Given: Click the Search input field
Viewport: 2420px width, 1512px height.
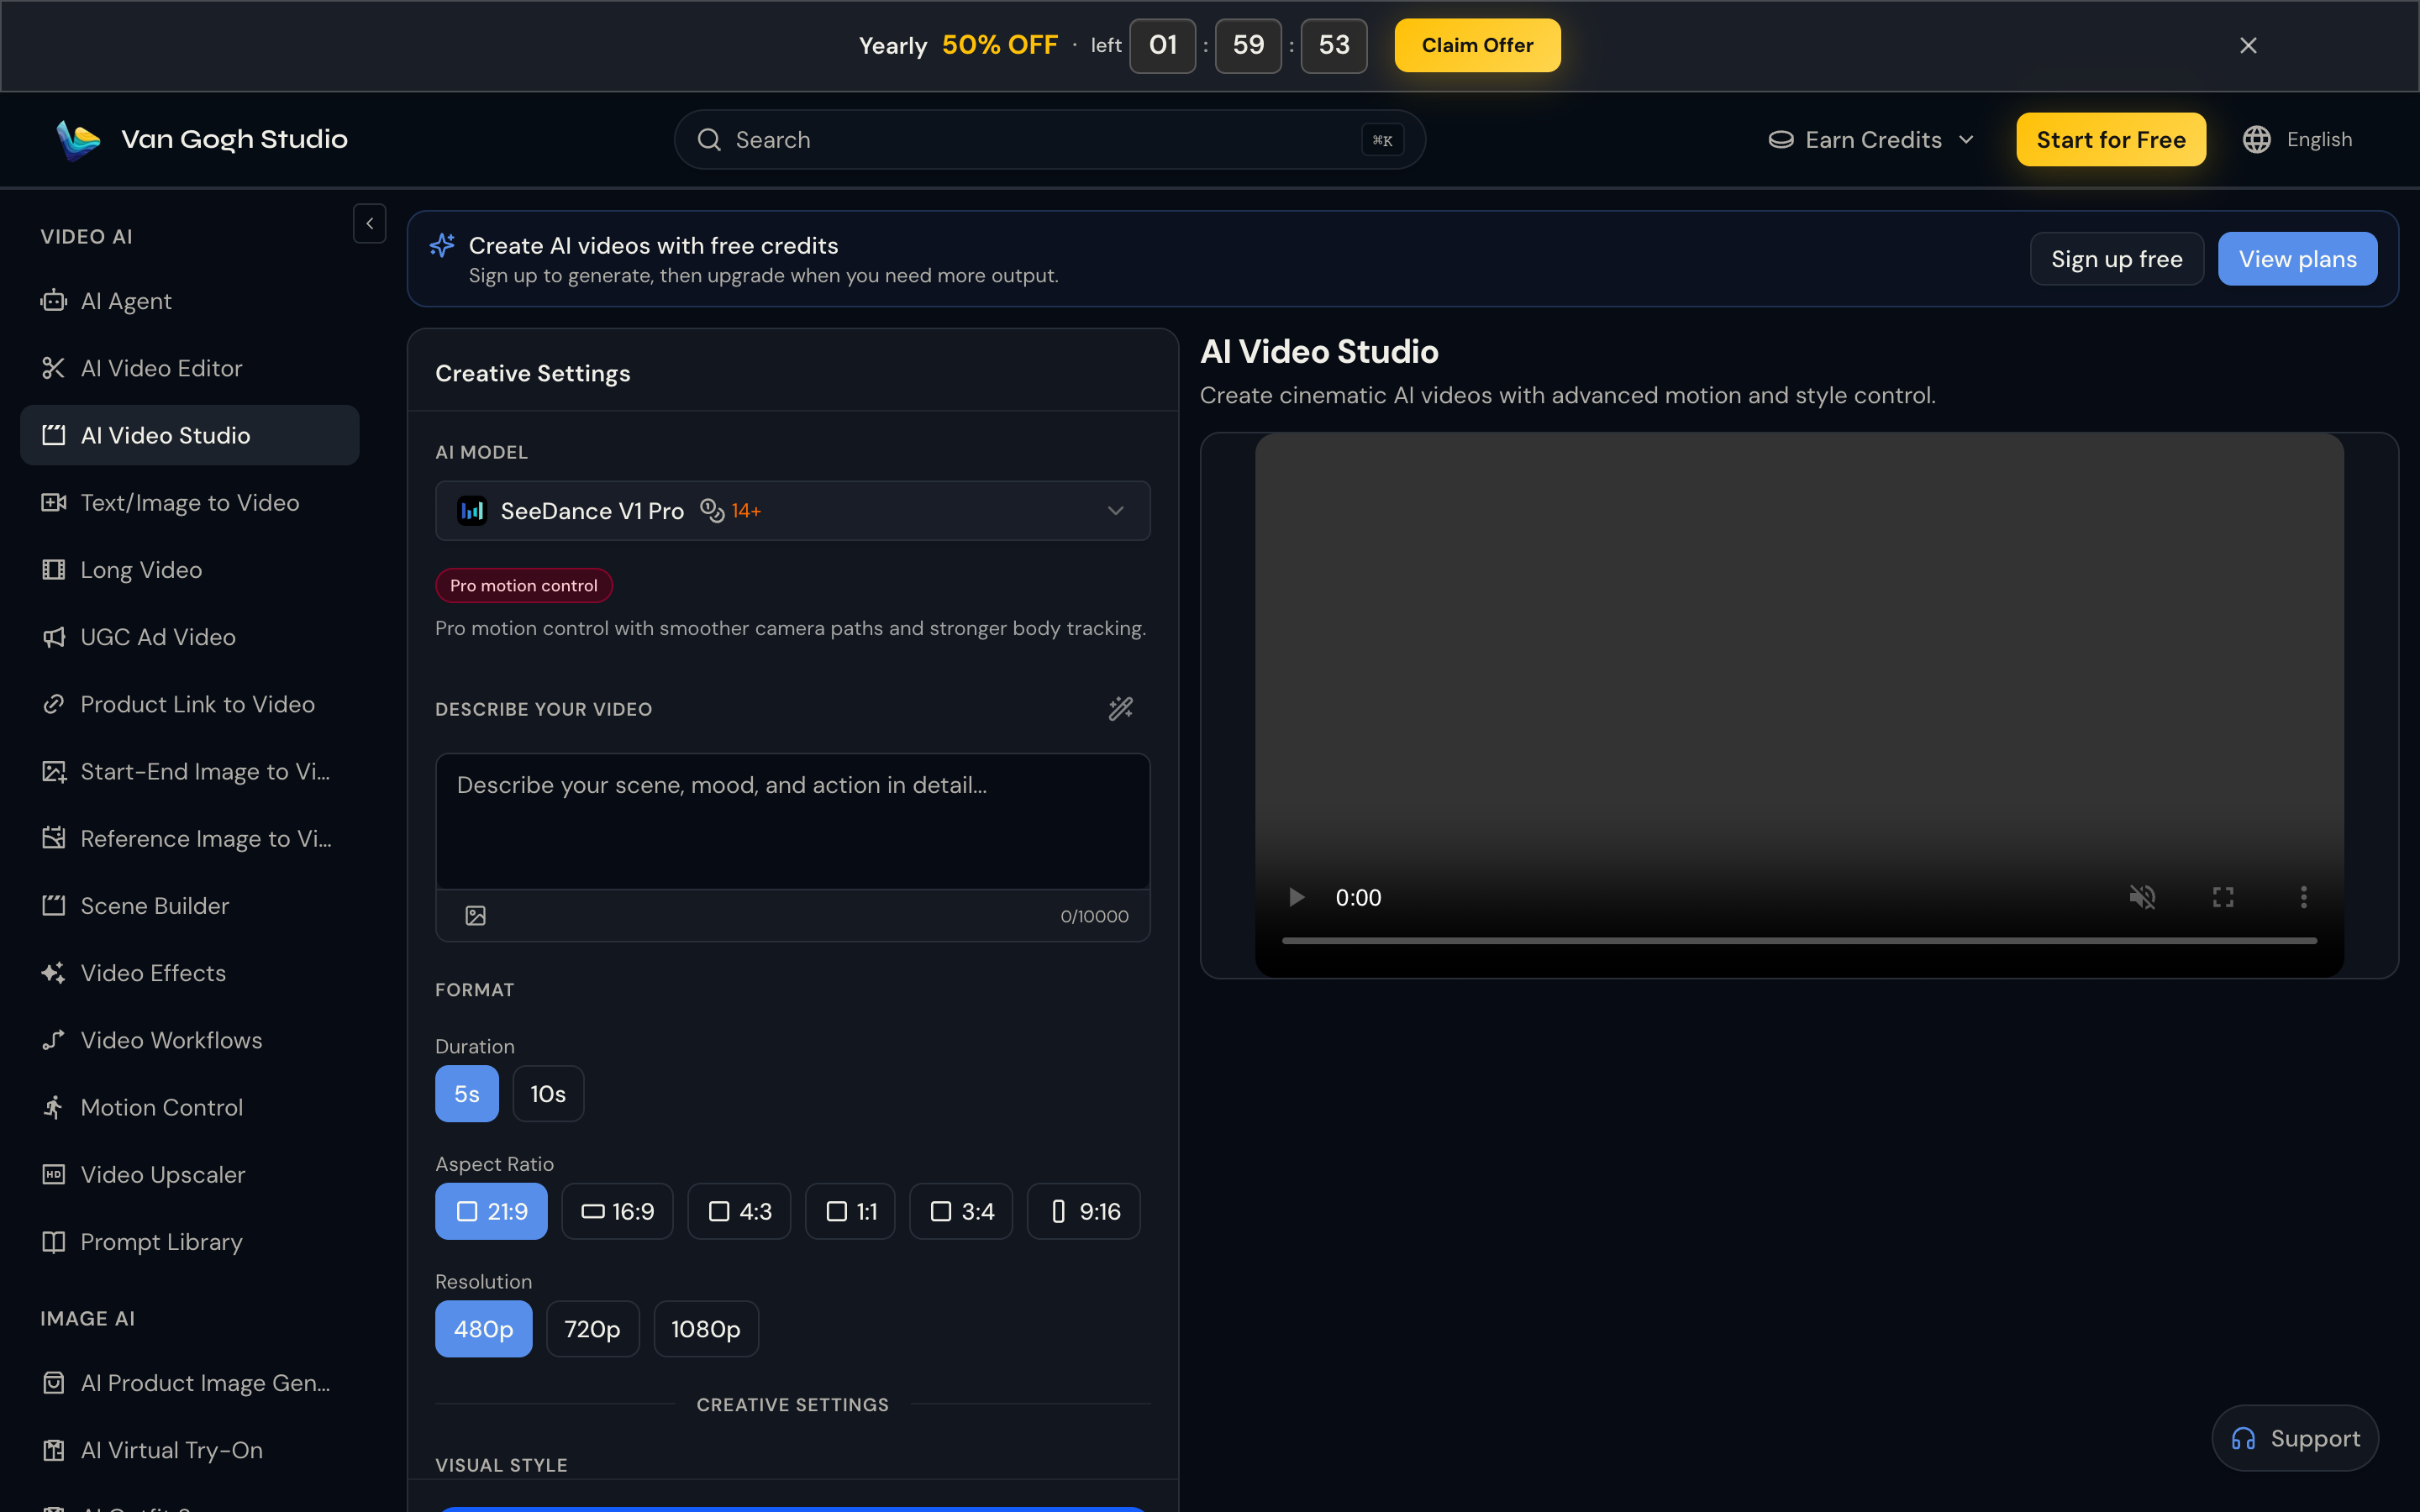Looking at the screenshot, I should pos(1049,140).
